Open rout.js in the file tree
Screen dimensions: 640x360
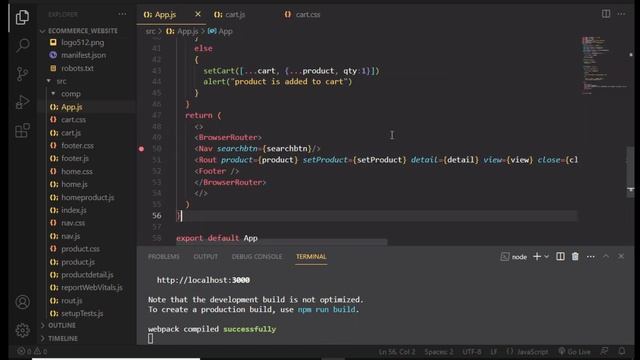coord(71,301)
